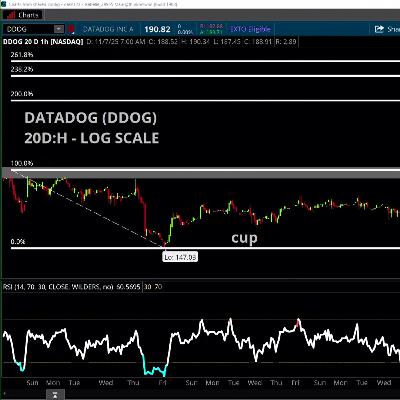Image resolution: width=400 pixels, height=400 pixels.
Task: Click the first Thu label on time axis
Action: [133, 383]
